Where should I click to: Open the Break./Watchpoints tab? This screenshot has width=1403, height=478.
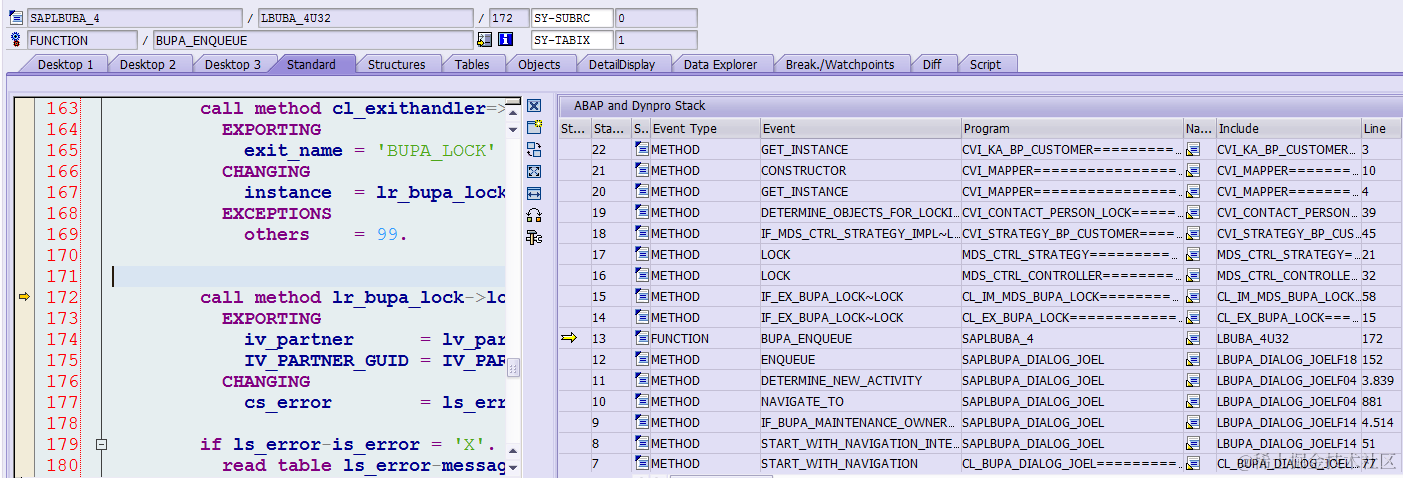tap(840, 64)
